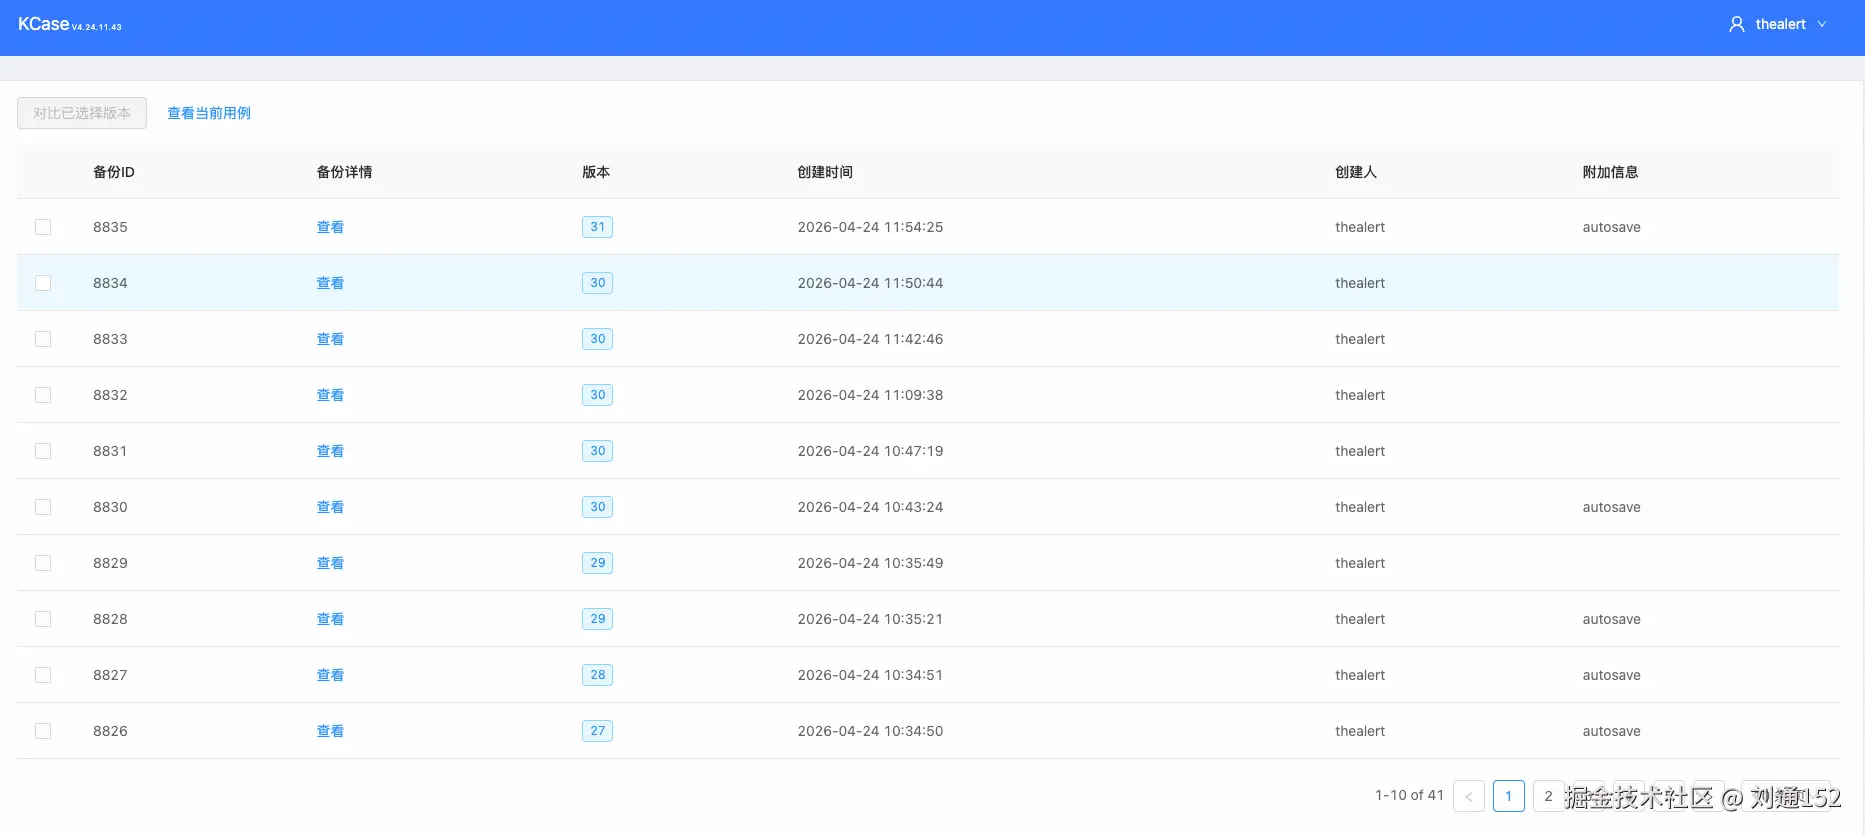Open 查看 details for backup 8831
Viewport: 1865px width, 835px height.
point(330,451)
